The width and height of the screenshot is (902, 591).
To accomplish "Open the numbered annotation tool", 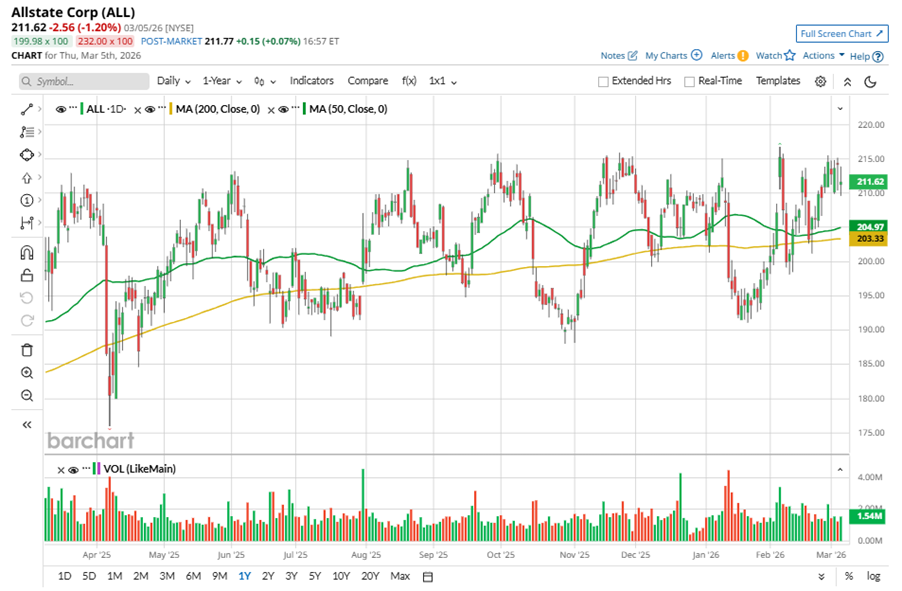I will coord(26,200).
